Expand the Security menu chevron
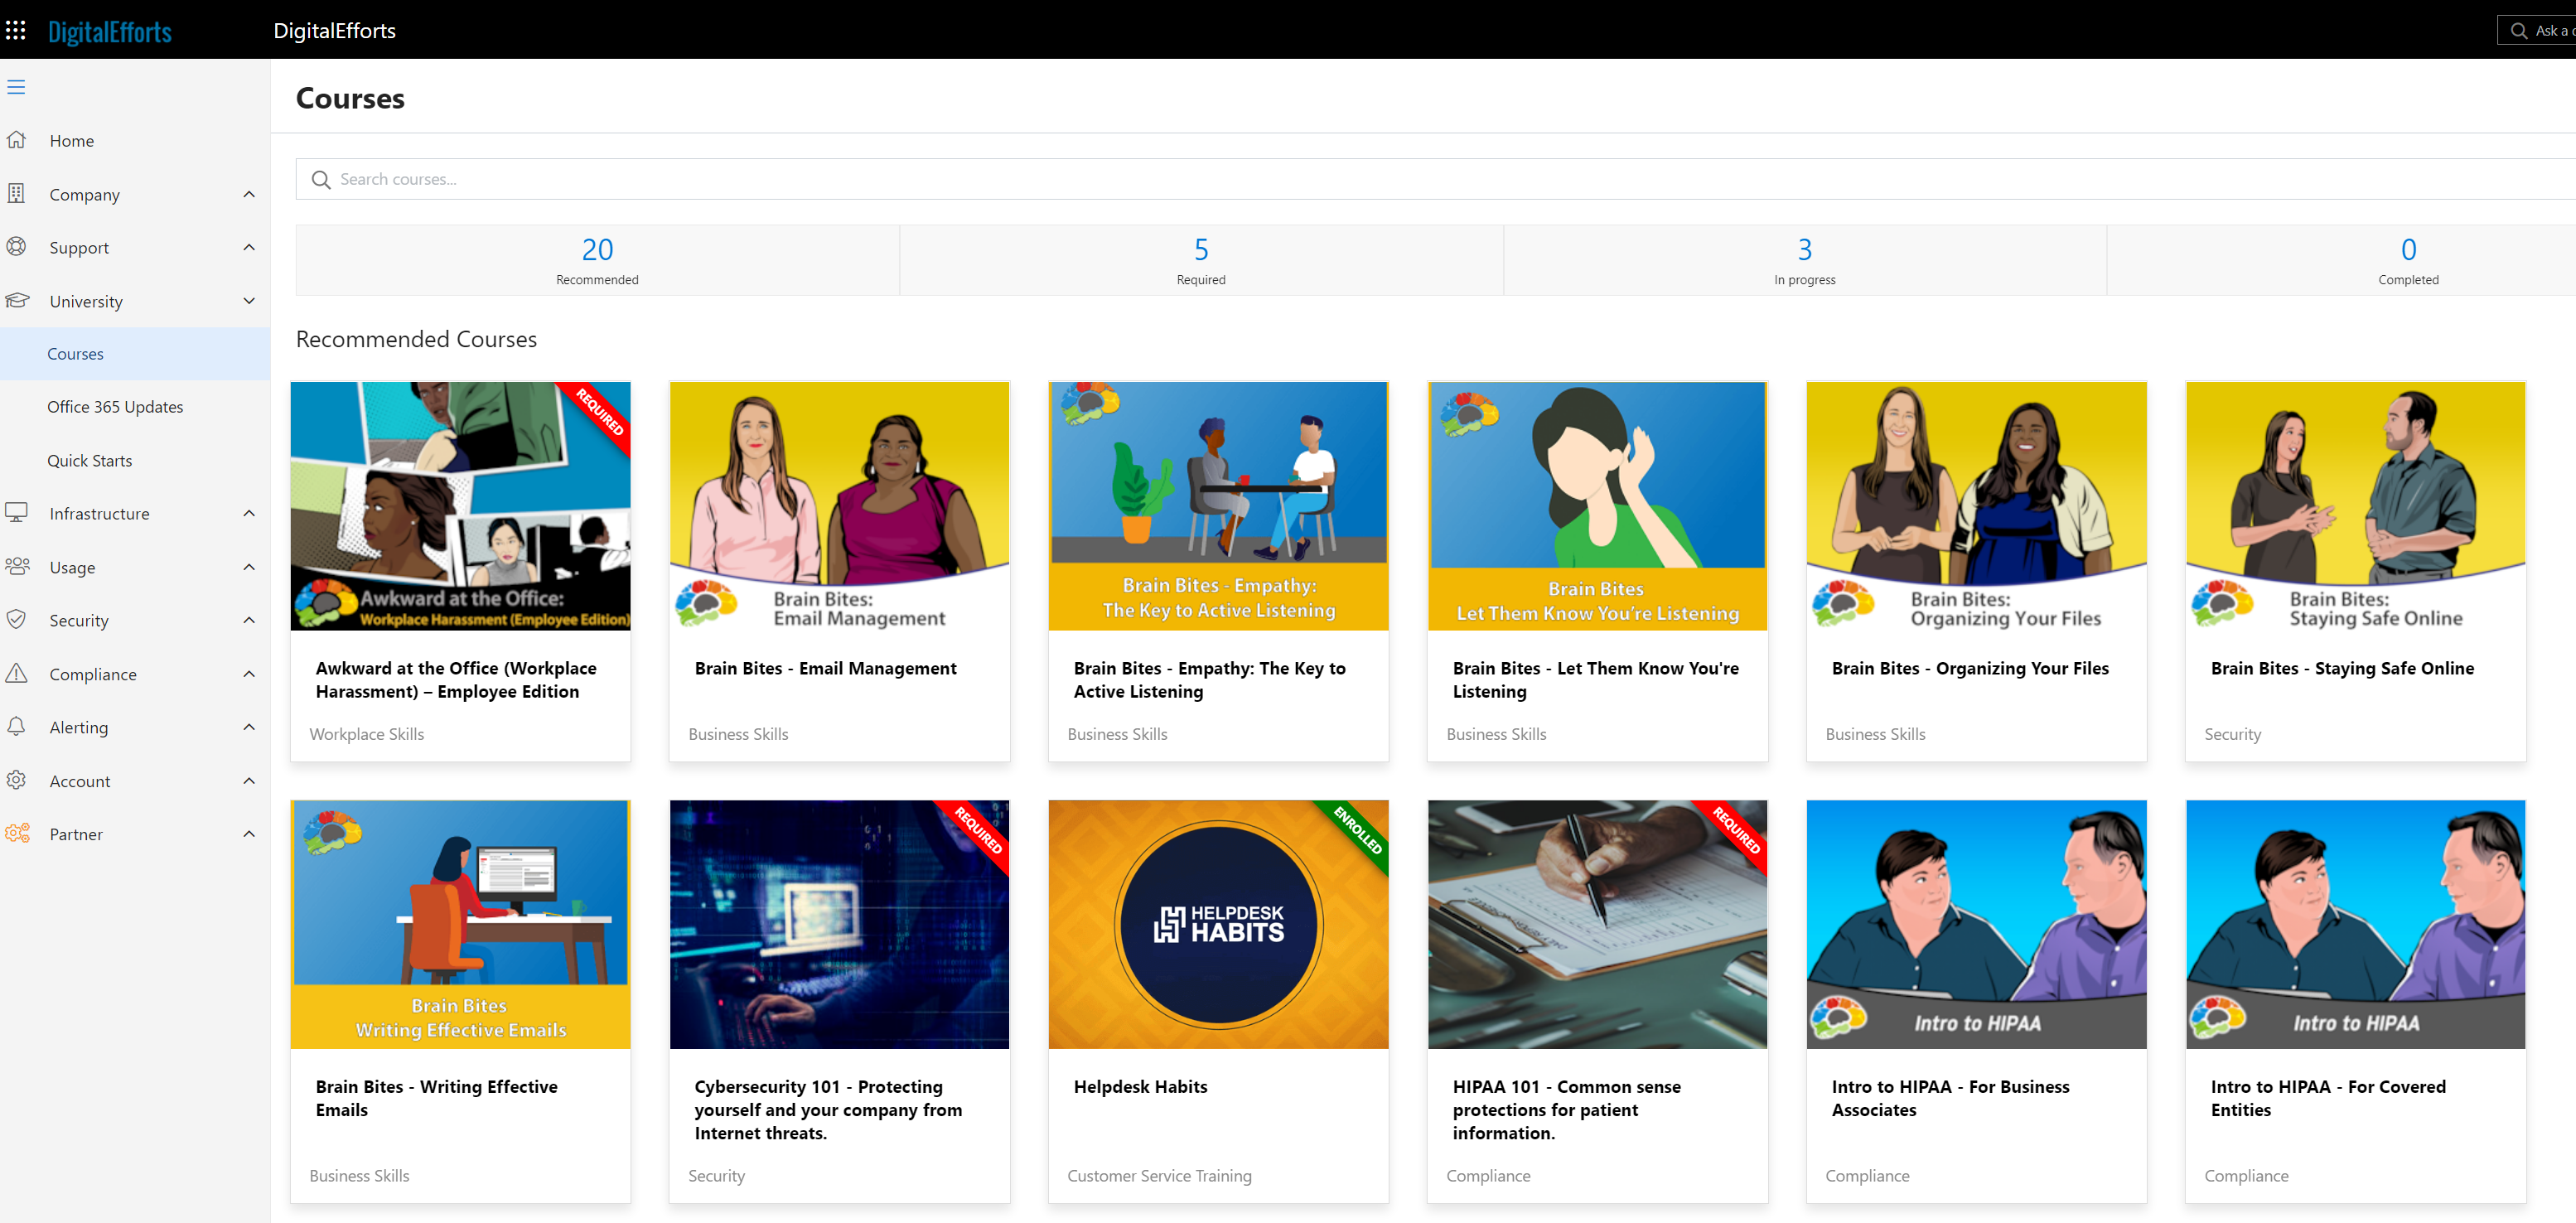This screenshot has height=1223, width=2576. (249, 620)
